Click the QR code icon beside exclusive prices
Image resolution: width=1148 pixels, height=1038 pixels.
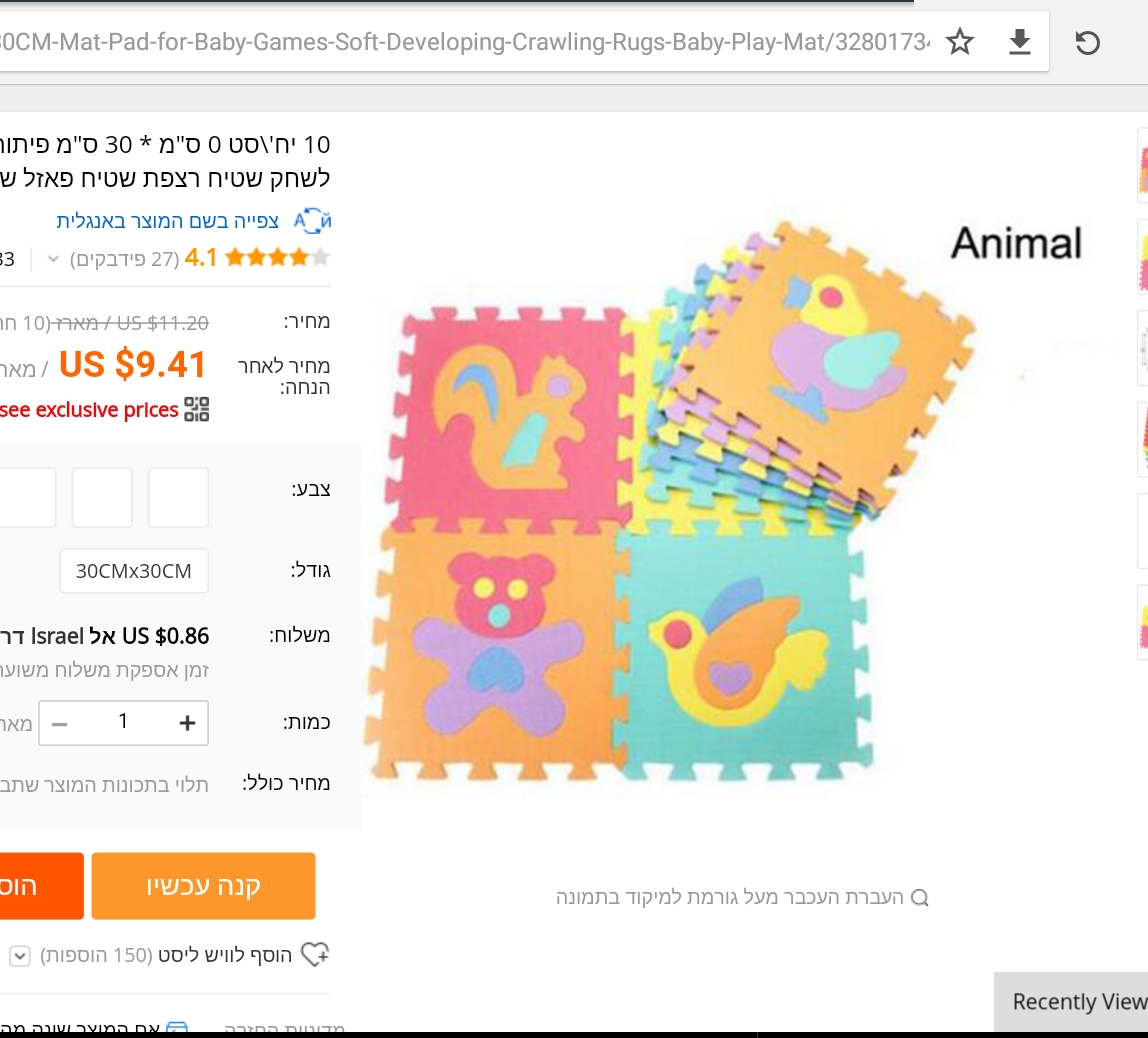[x=197, y=409]
